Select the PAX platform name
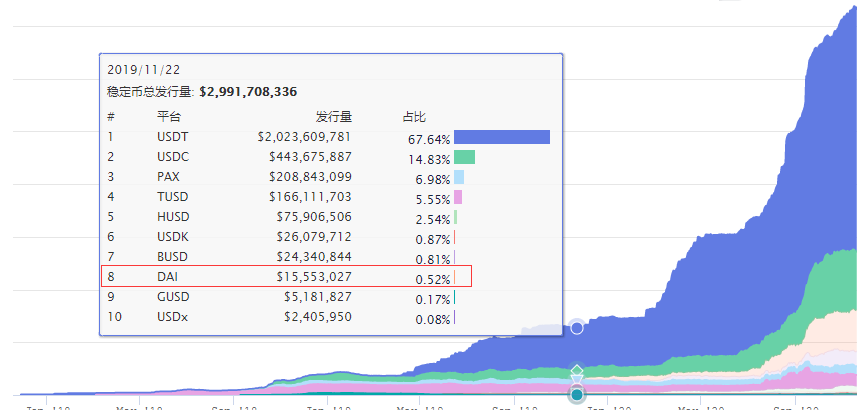 coord(168,177)
